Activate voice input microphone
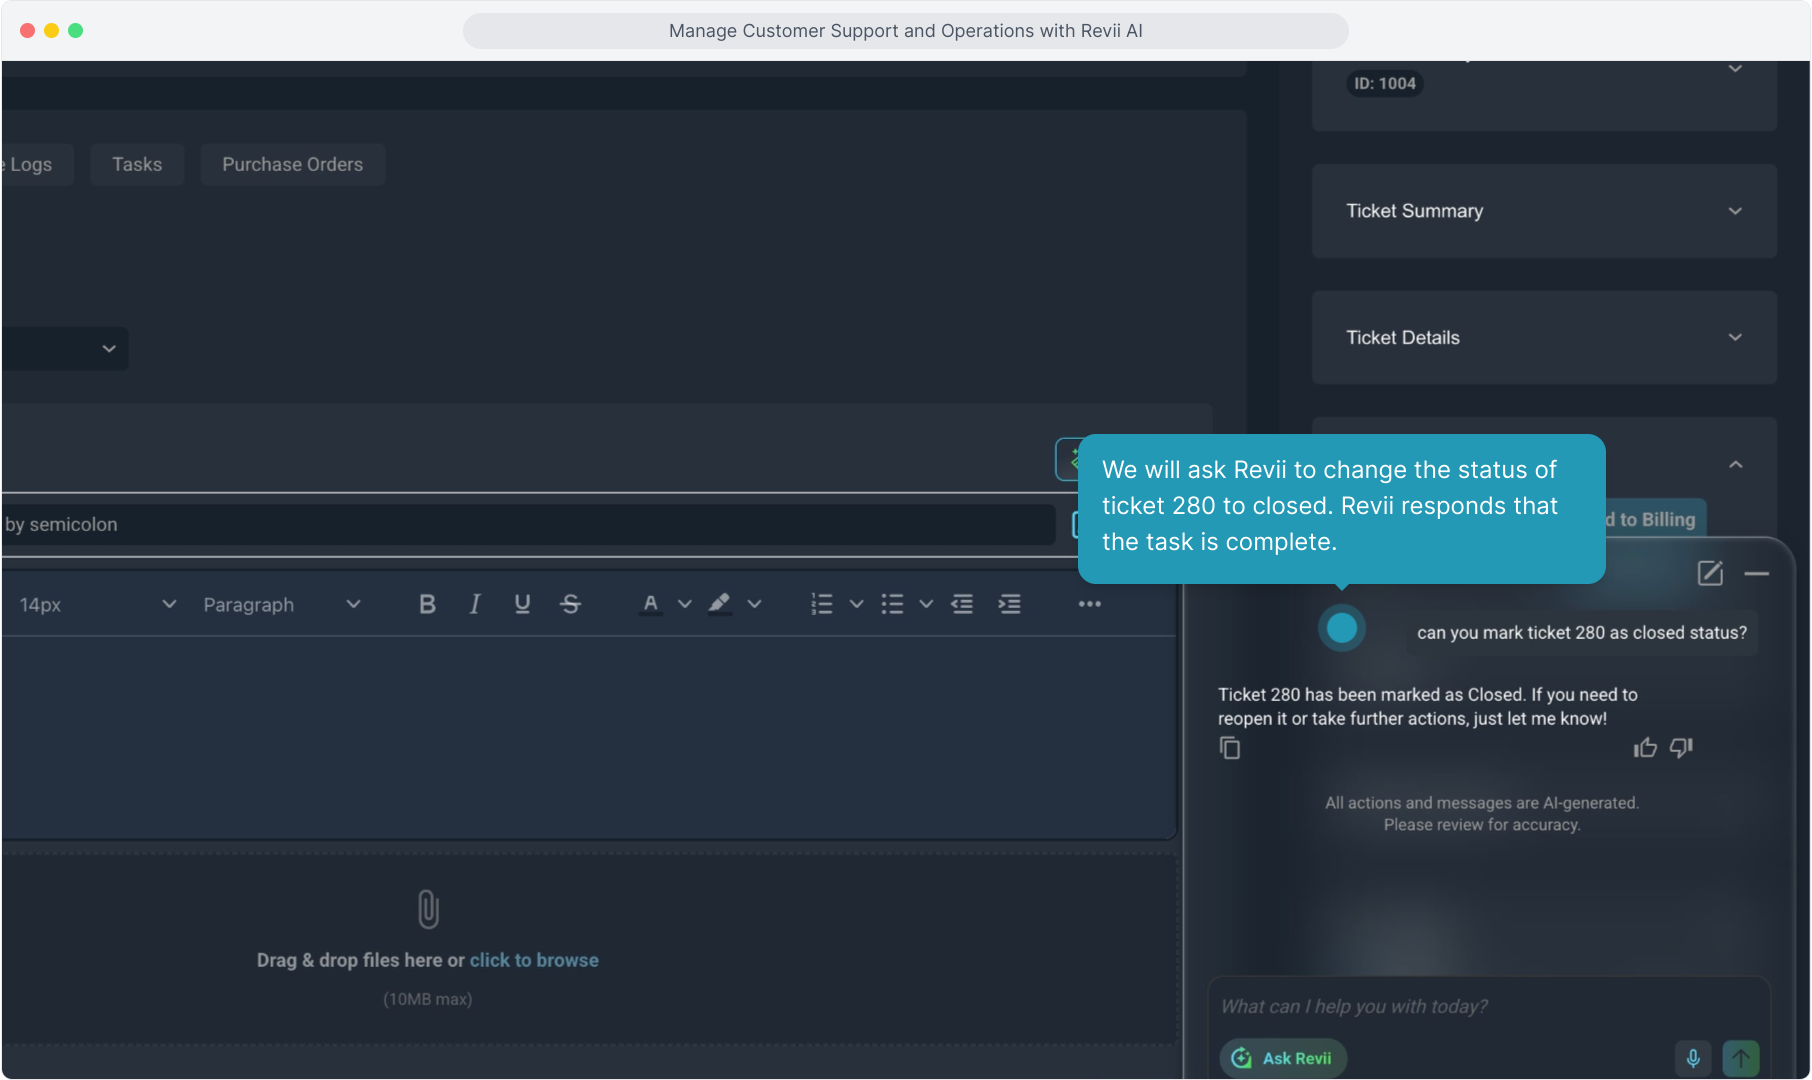The image size is (1812, 1080). point(1693,1058)
